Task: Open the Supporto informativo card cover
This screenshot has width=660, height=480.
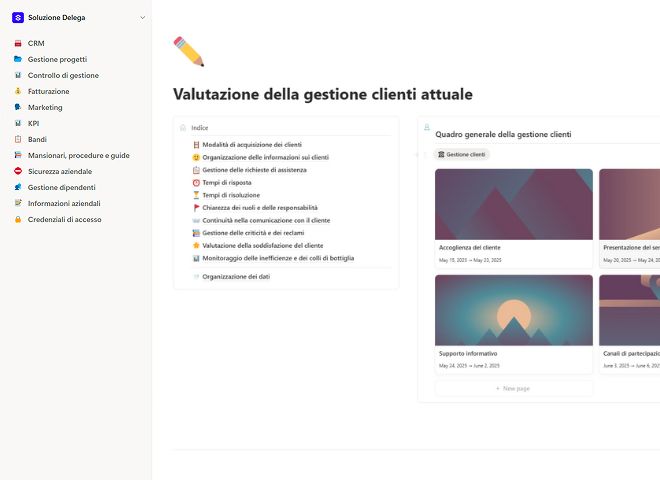Action: pyautogui.click(x=514, y=310)
